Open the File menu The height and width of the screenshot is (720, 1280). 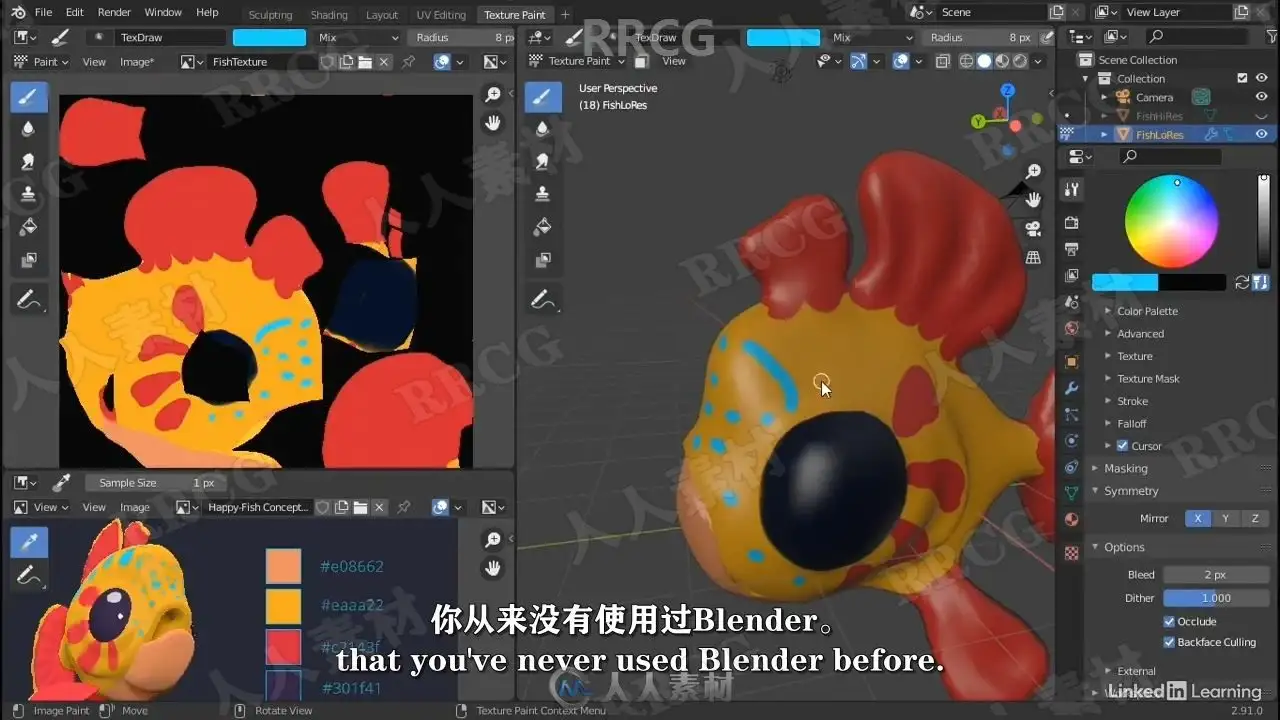click(43, 12)
